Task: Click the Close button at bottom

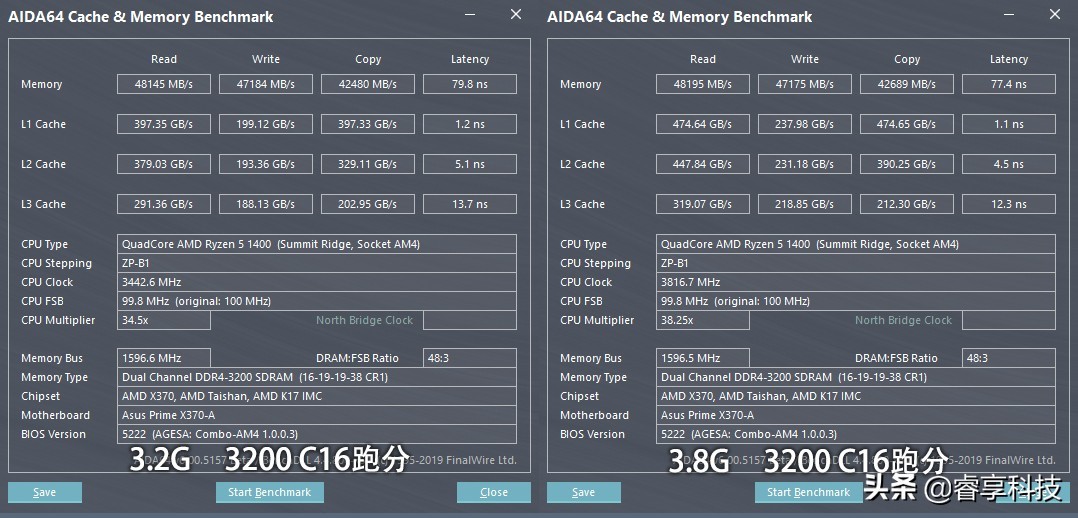Action: pyautogui.click(x=494, y=492)
